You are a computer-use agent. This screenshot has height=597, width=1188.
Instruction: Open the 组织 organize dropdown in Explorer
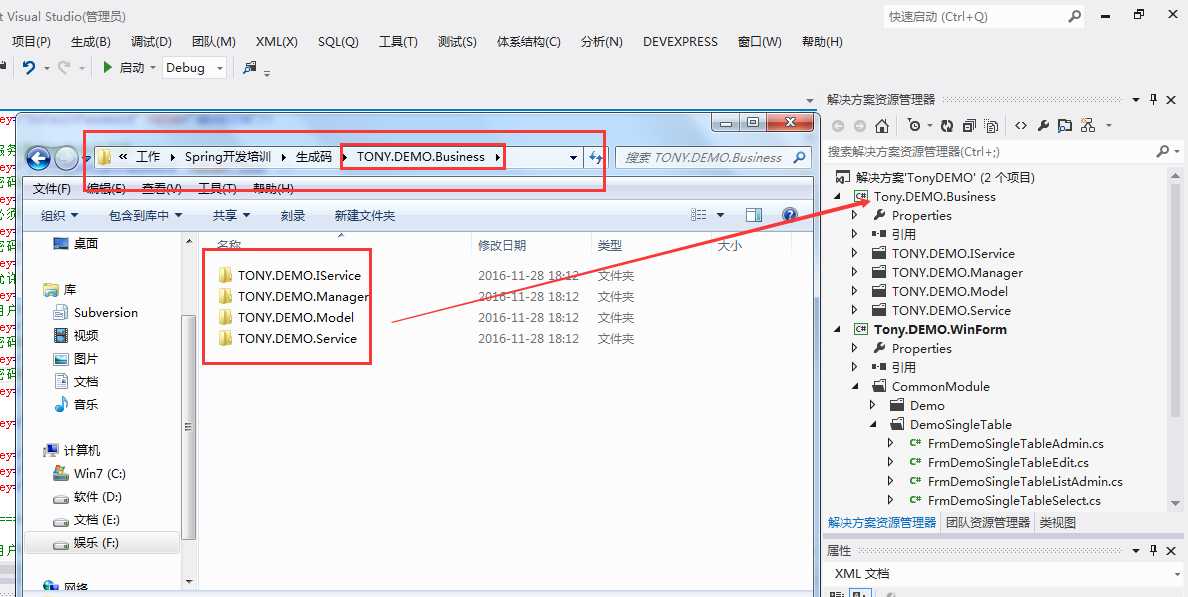[59, 216]
